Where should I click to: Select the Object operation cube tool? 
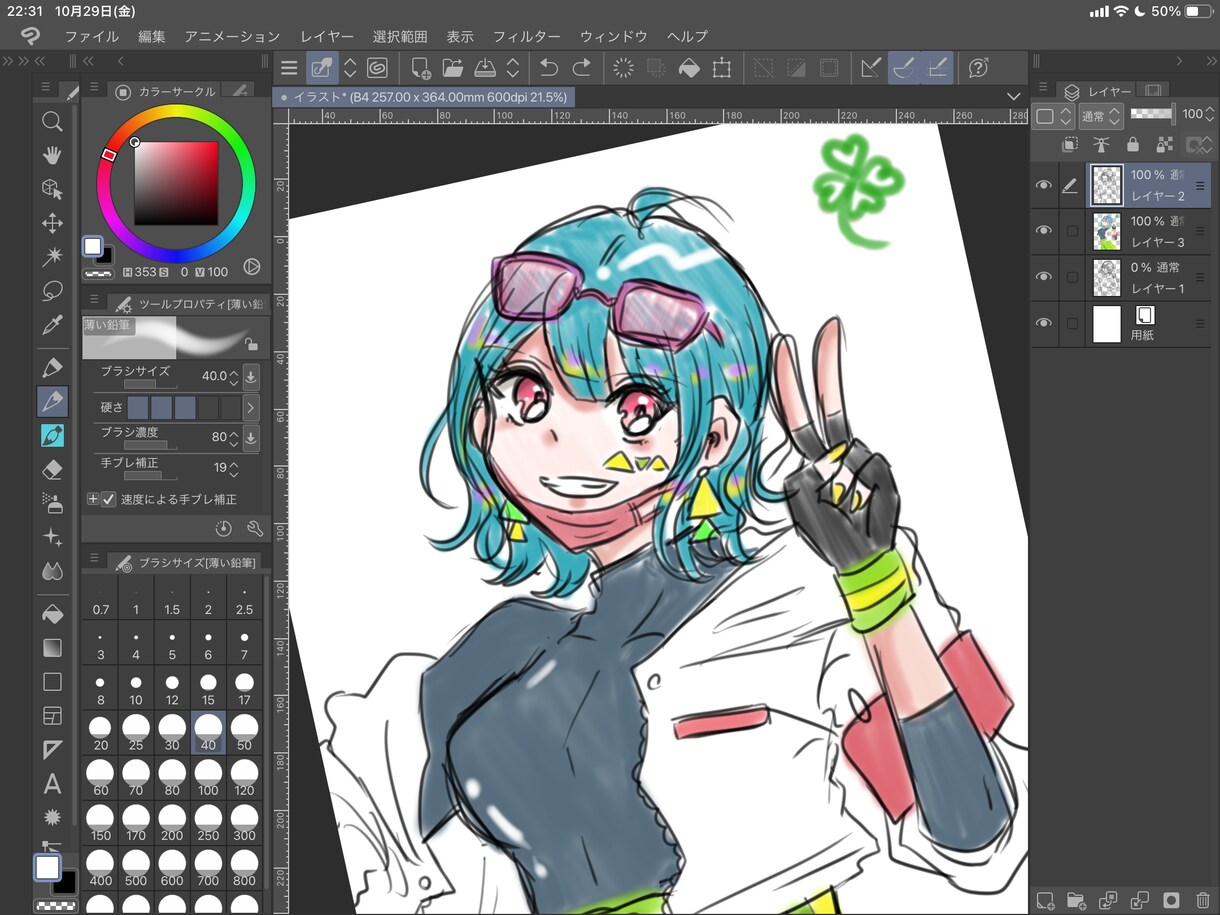click(52, 189)
